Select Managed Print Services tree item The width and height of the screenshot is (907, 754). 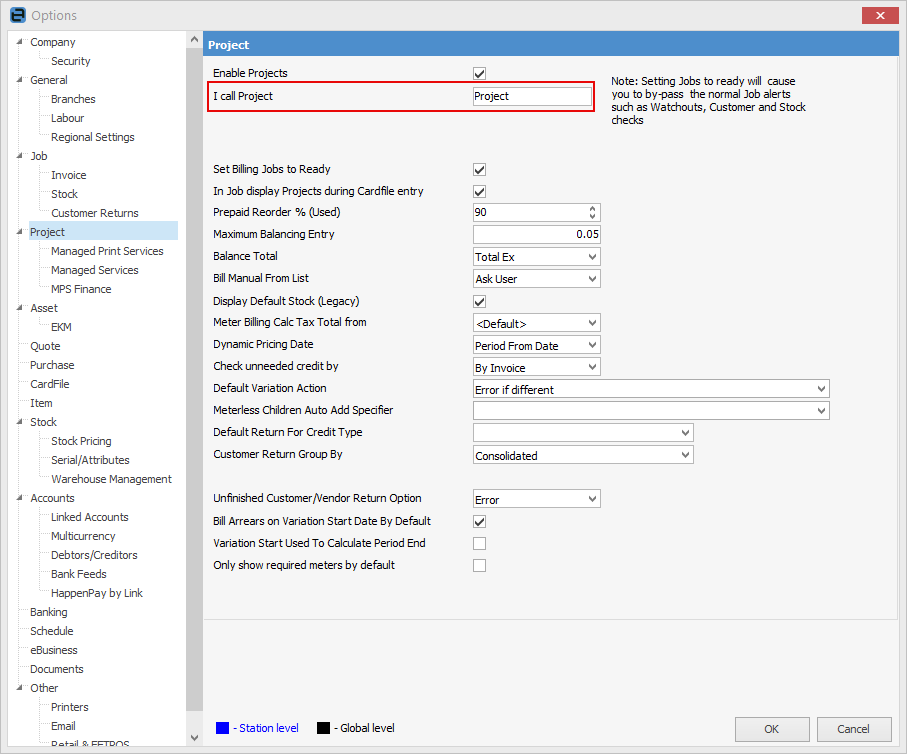click(107, 251)
